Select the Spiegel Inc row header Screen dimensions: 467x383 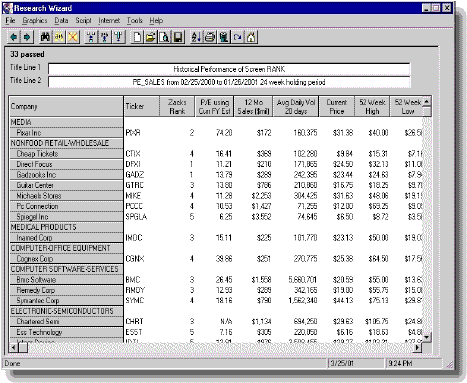pos(66,217)
